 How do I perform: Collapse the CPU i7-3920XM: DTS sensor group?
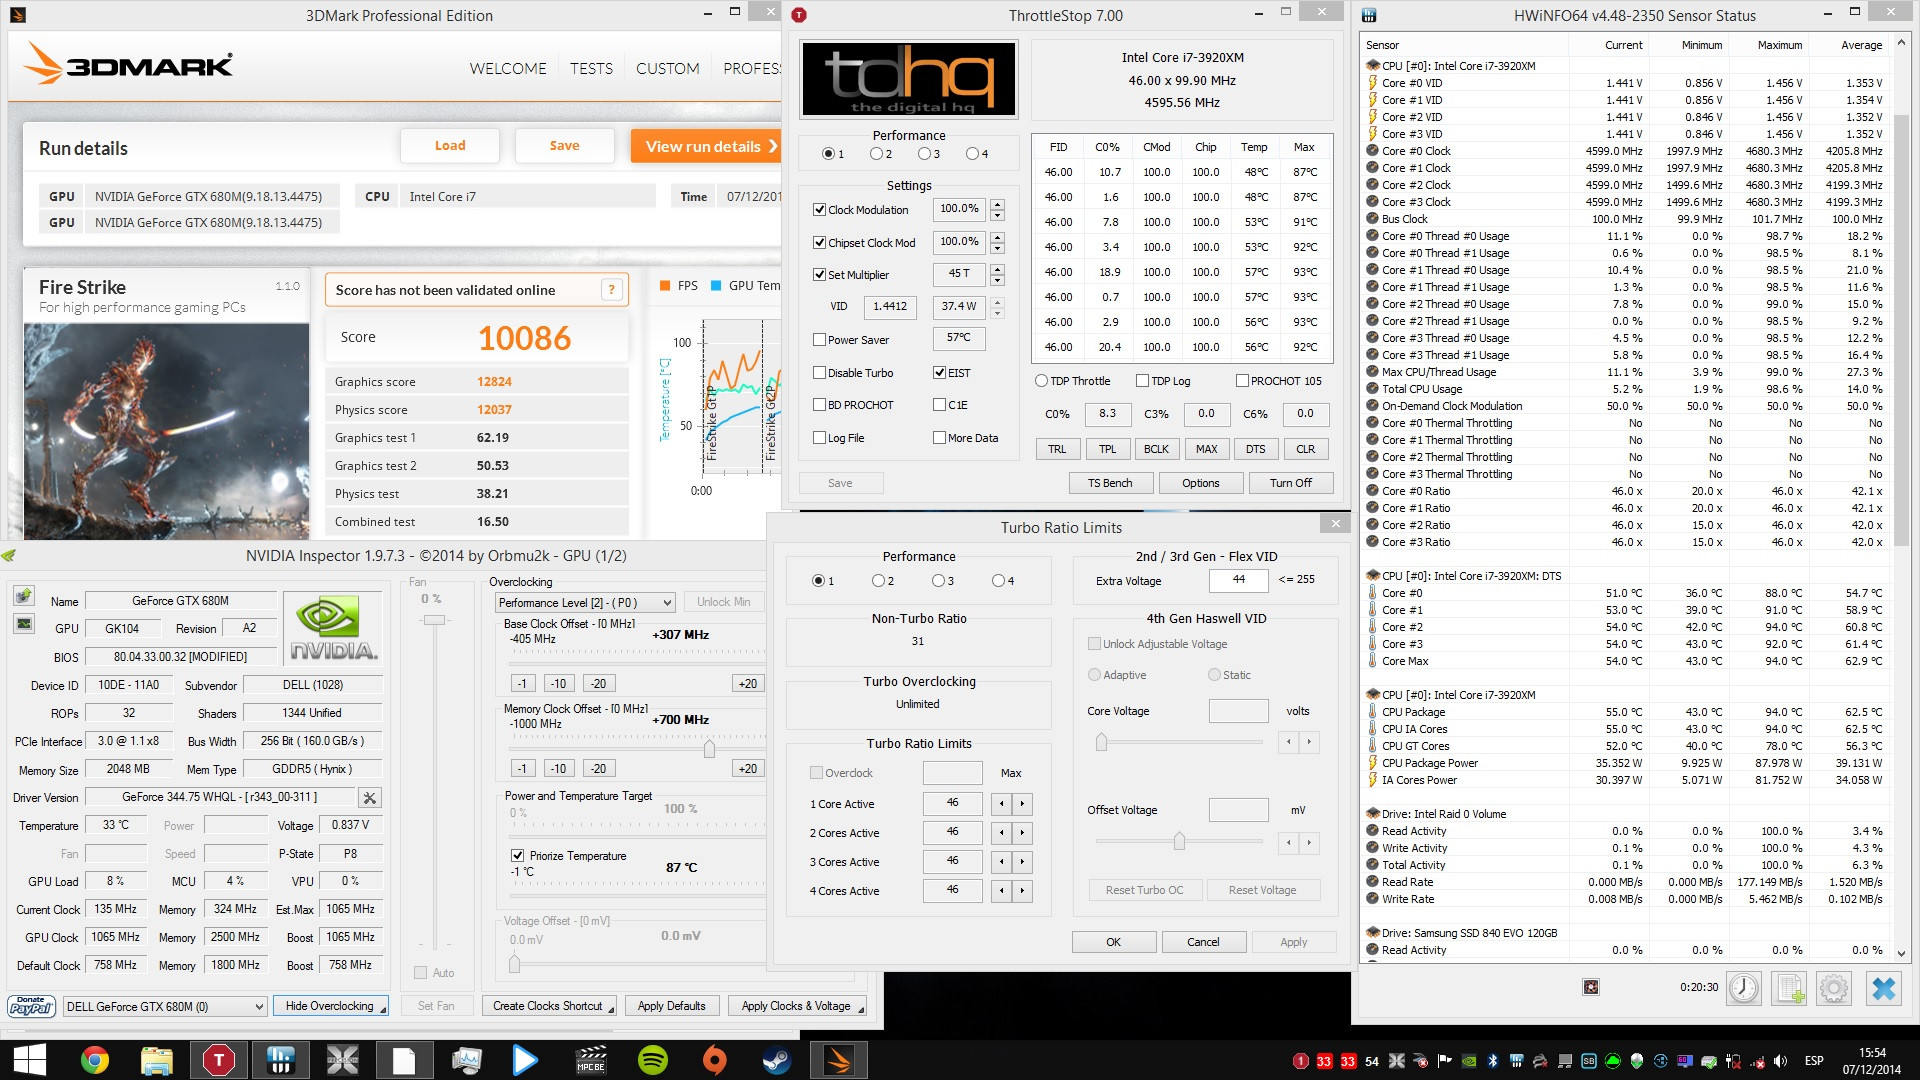pyautogui.click(x=1373, y=576)
